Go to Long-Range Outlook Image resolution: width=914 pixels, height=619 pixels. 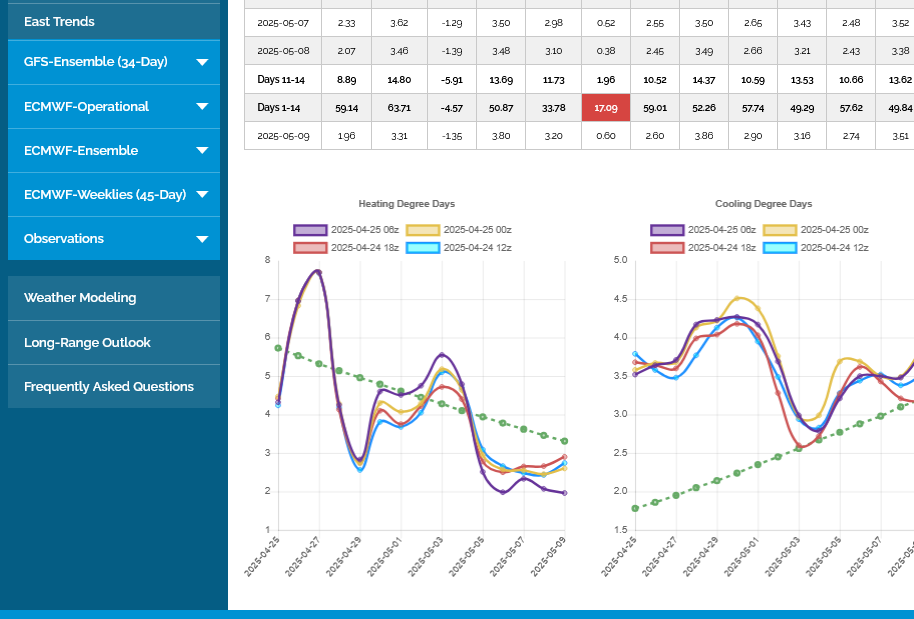(87, 342)
